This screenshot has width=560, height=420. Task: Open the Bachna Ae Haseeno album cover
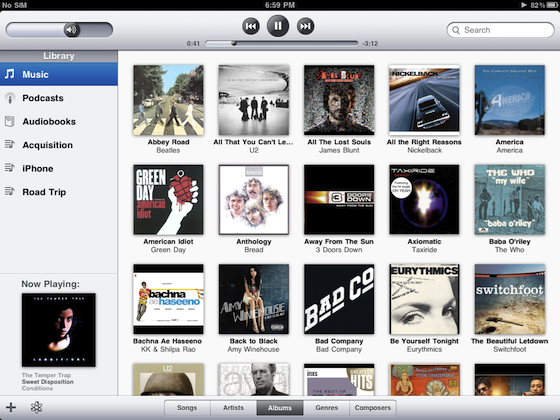[x=168, y=299]
